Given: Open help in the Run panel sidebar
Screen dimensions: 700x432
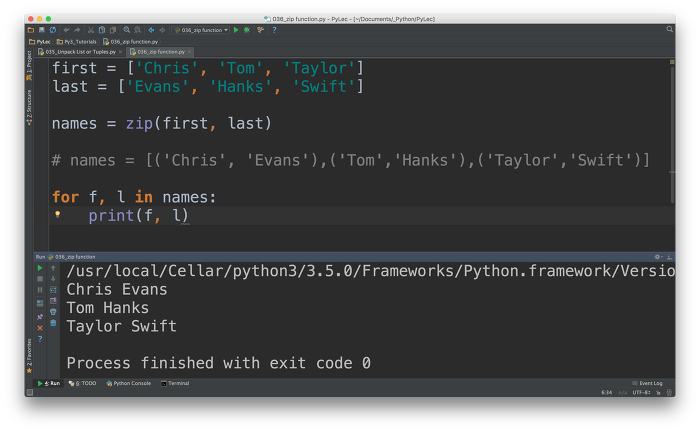Looking at the screenshot, I should point(40,339).
